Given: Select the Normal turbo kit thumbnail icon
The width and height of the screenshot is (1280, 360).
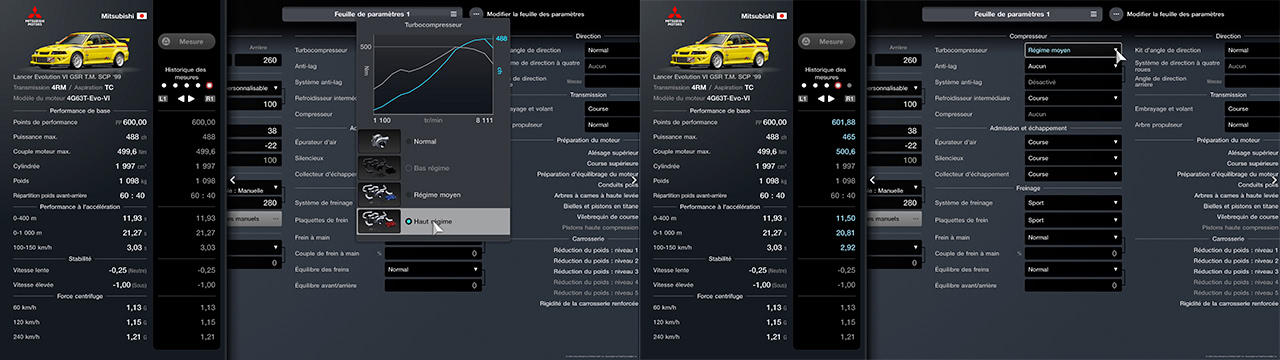Looking at the screenshot, I should pos(379,141).
